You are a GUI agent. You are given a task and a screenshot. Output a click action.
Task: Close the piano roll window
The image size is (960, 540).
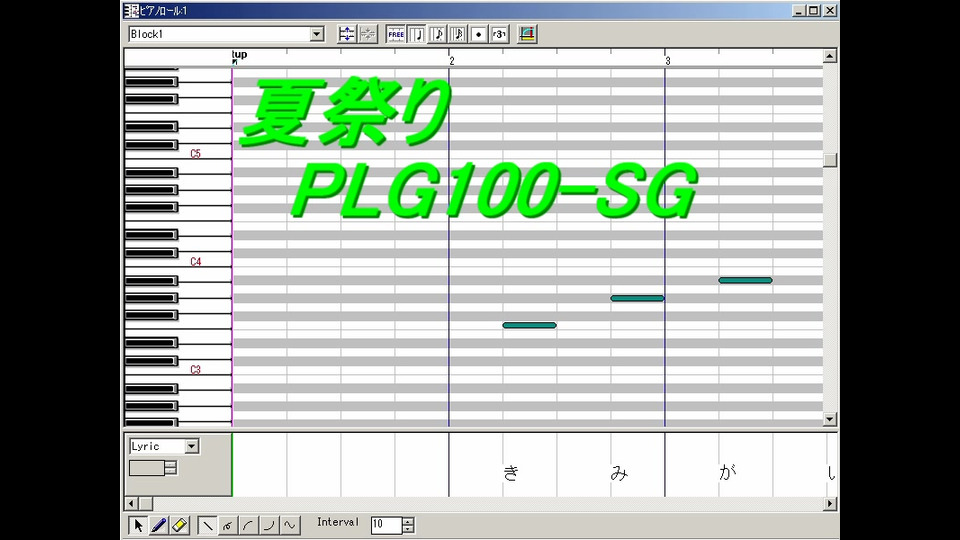point(830,10)
